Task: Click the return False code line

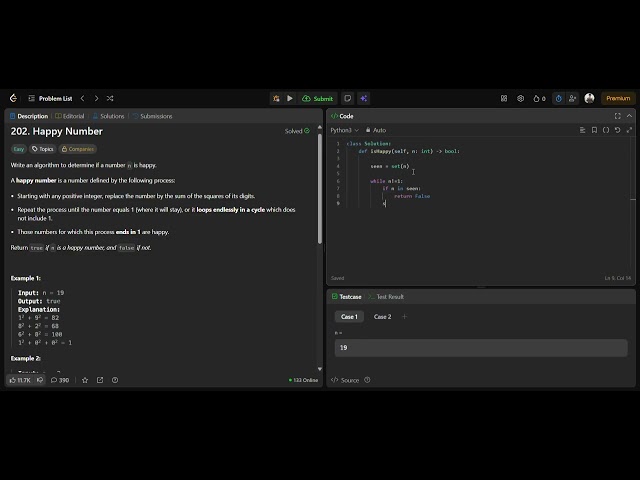Action: coord(412,196)
